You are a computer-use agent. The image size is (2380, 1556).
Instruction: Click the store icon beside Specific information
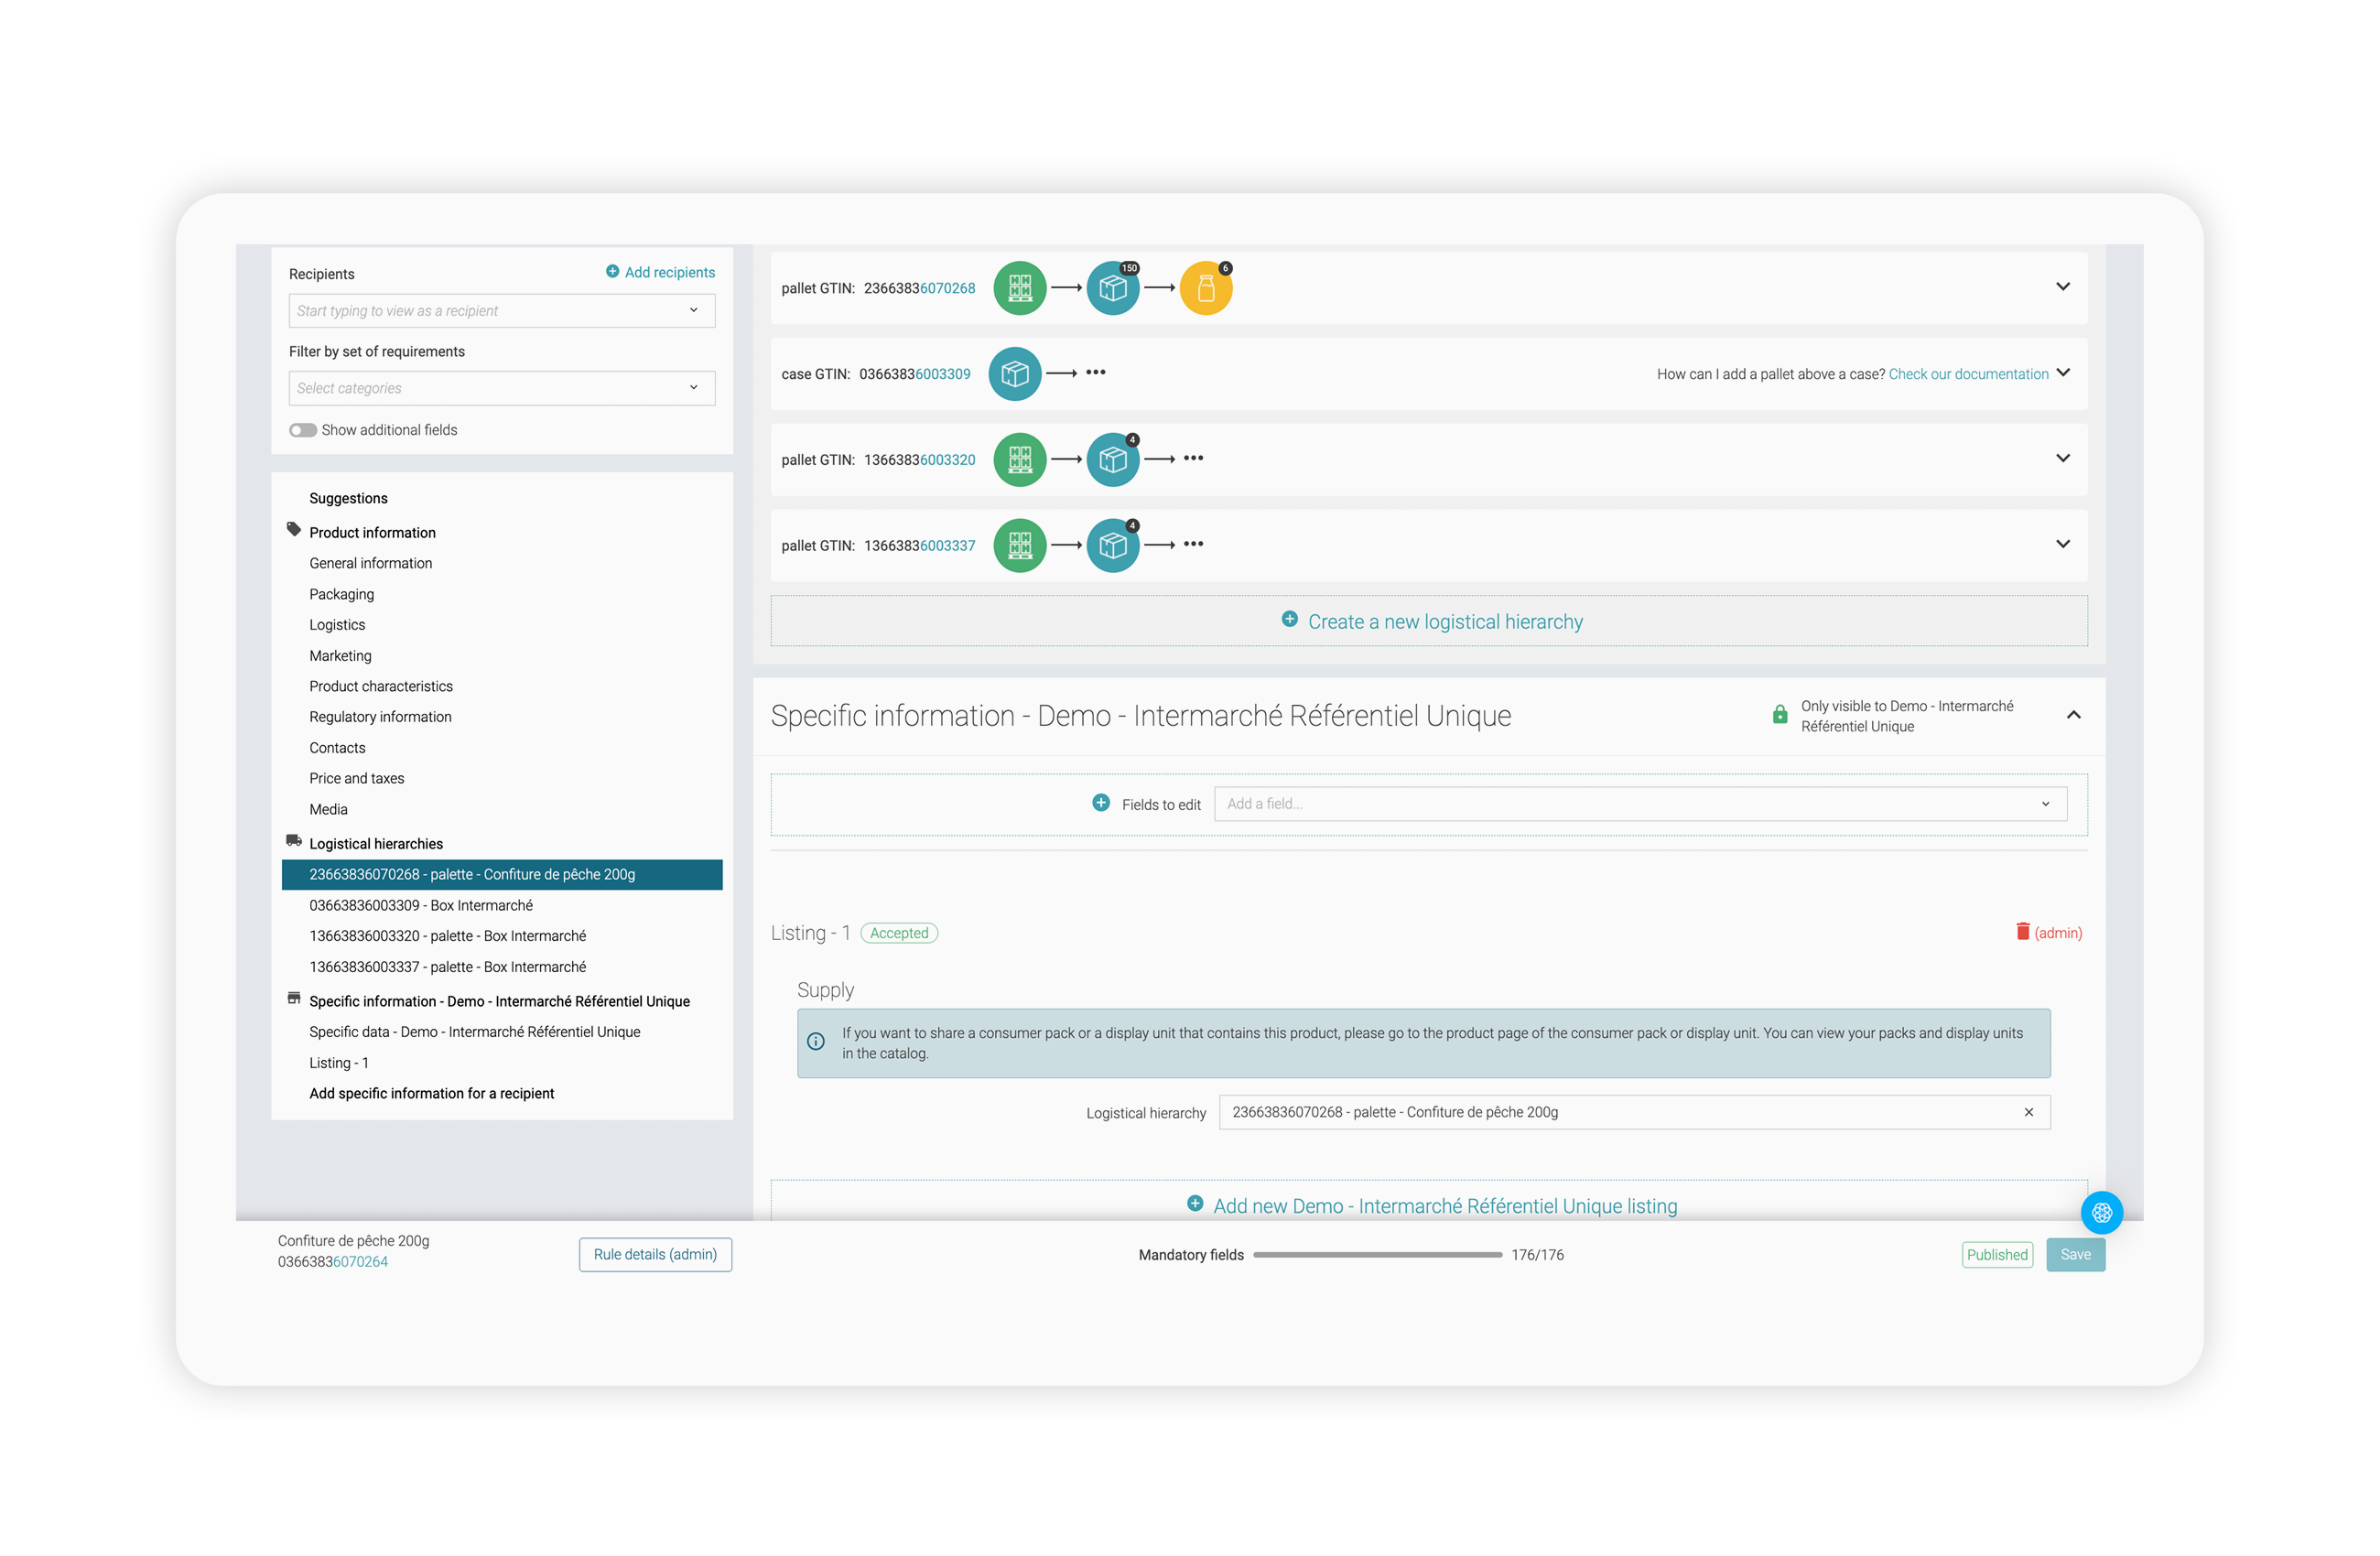pyautogui.click(x=294, y=999)
